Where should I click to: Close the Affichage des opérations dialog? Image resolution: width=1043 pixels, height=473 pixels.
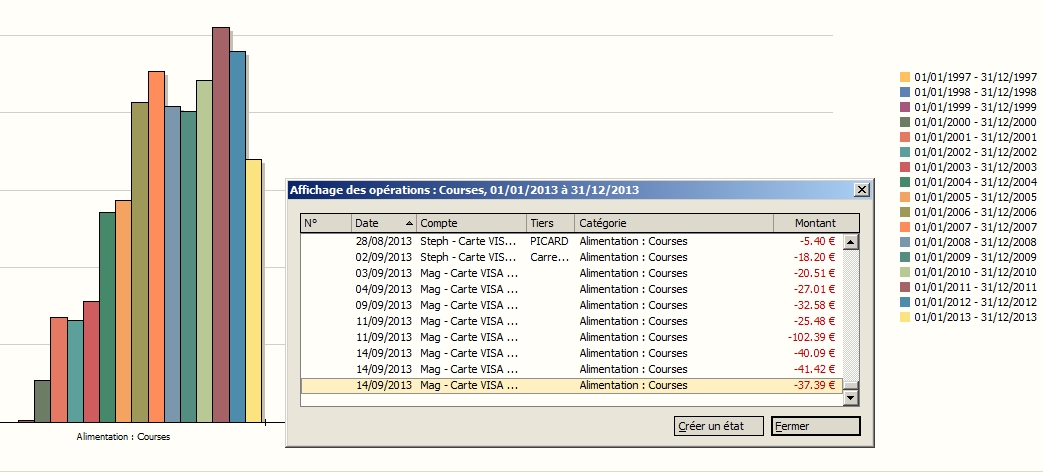tap(862, 190)
